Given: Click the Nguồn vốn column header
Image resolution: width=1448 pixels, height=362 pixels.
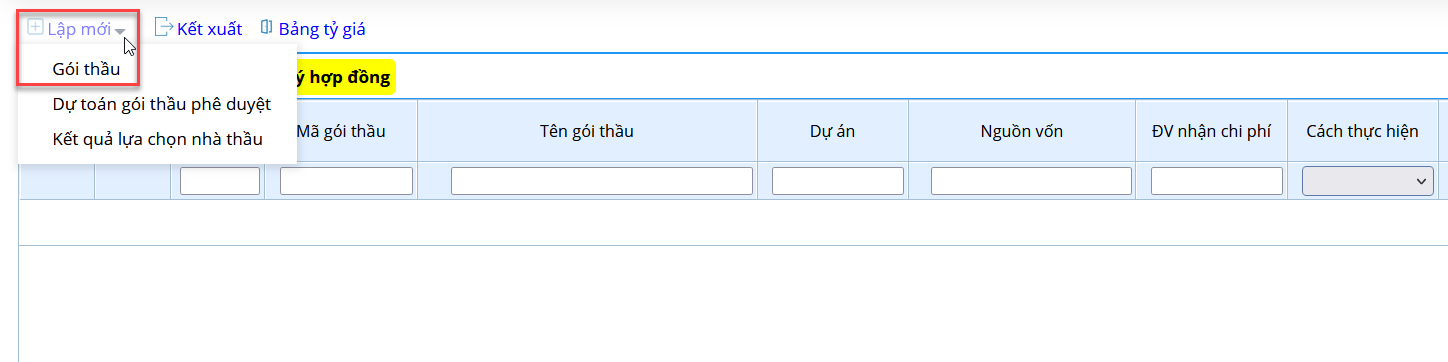Looking at the screenshot, I should pyautogui.click(x=1022, y=131).
